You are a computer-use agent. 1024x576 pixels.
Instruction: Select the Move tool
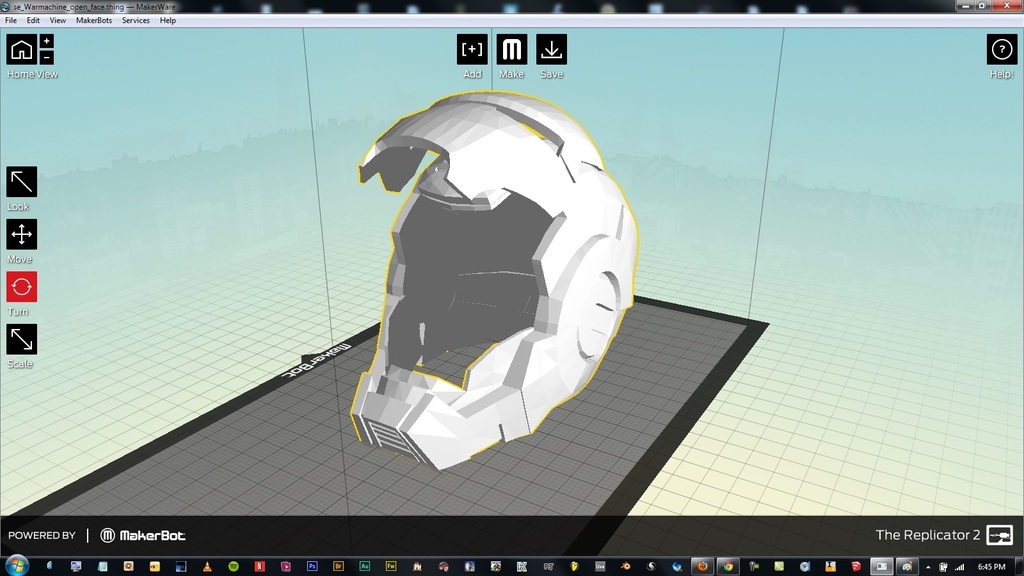(21, 234)
